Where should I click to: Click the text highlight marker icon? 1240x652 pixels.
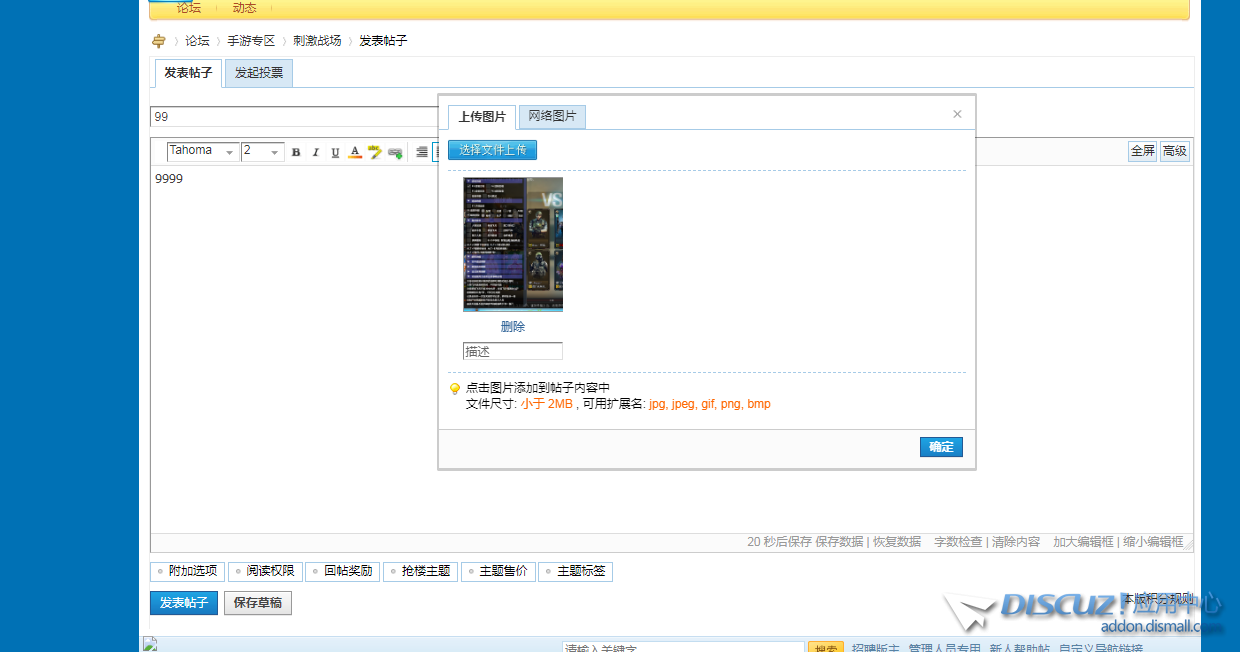click(x=375, y=153)
